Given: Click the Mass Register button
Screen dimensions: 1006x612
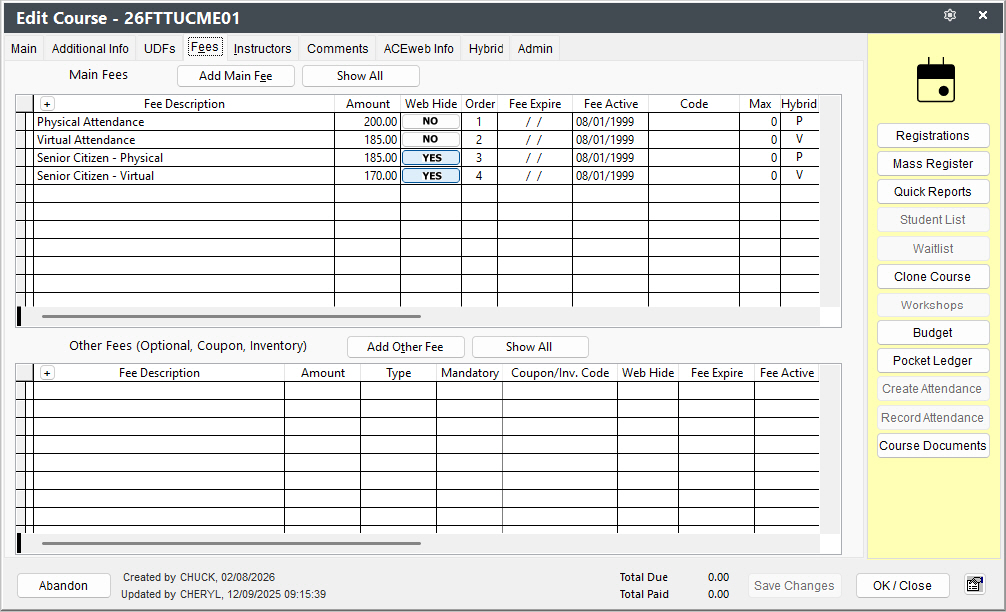Looking at the screenshot, I should tap(932, 164).
